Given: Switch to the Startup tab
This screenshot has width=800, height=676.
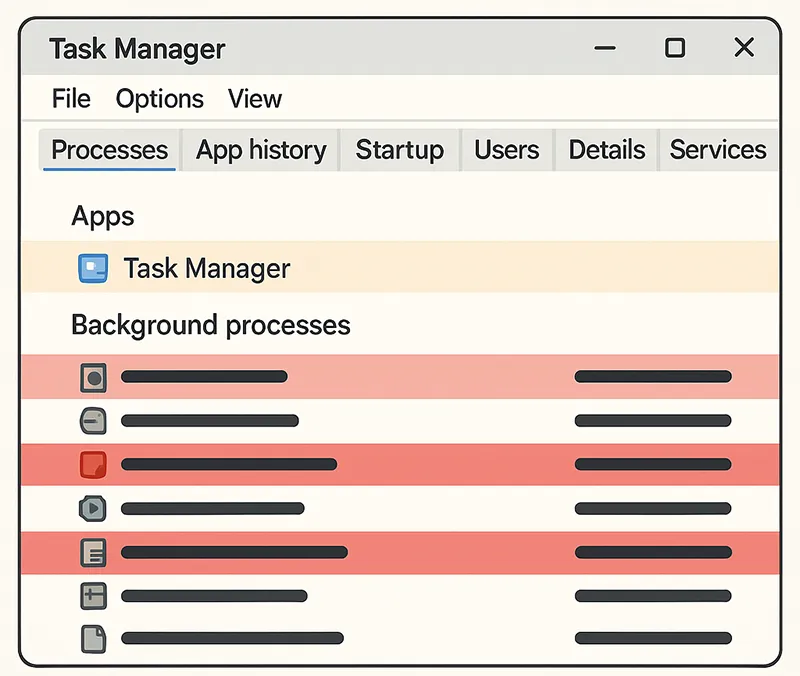Looking at the screenshot, I should [399, 150].
